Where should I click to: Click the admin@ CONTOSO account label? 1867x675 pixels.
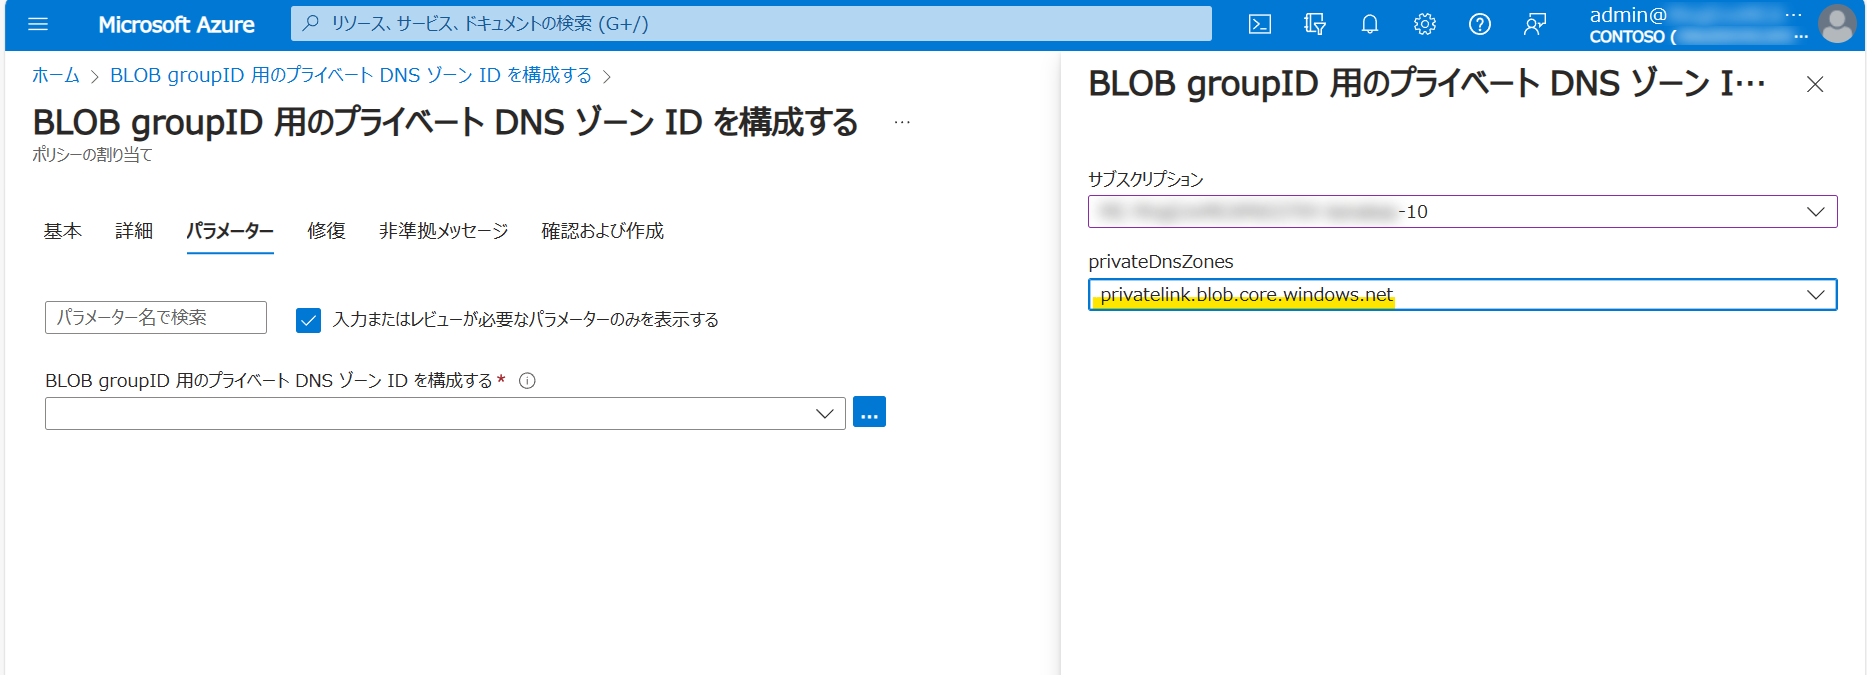pyautogui.click(x=1698, y=25)
